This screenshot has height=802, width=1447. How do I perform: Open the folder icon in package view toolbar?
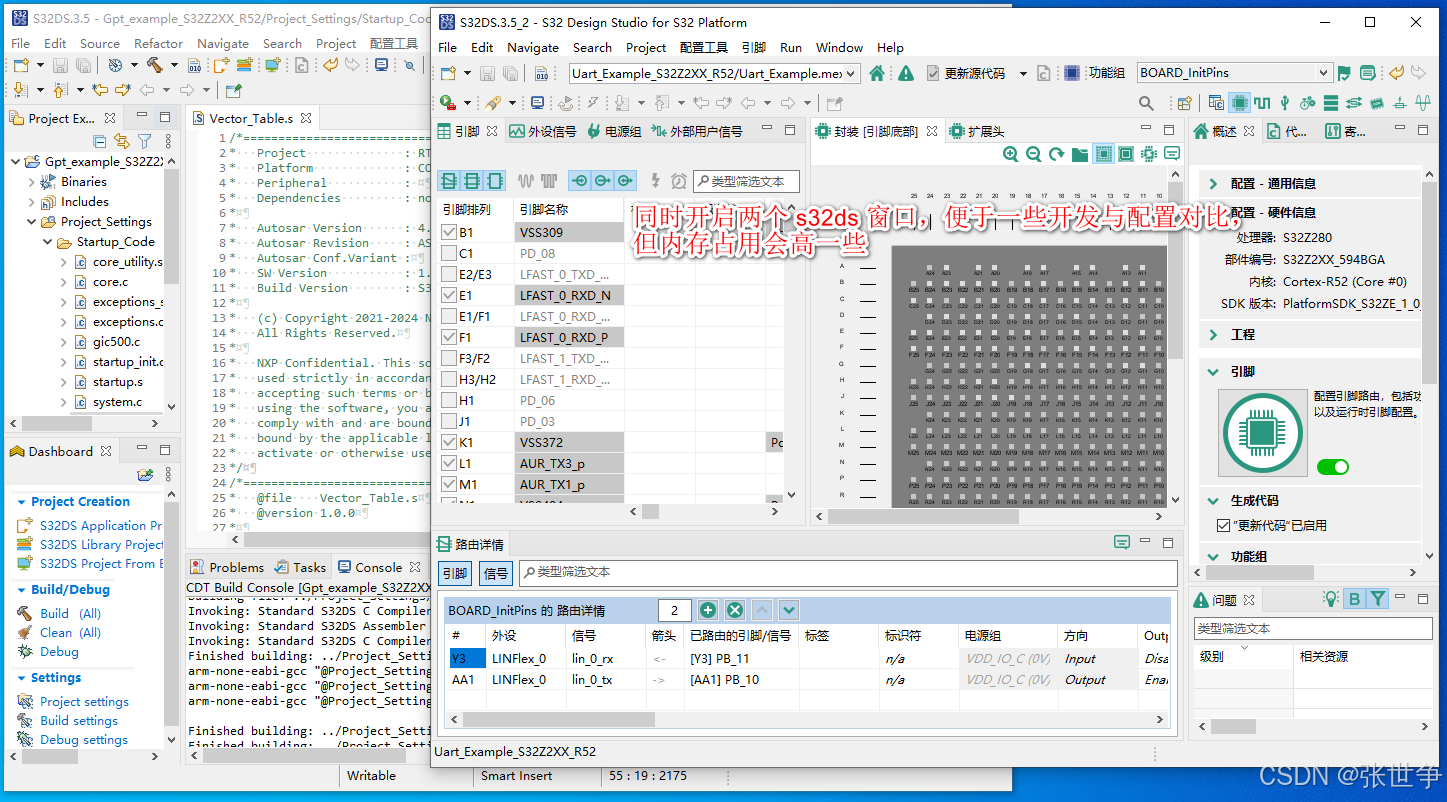tap(1079, 154)
